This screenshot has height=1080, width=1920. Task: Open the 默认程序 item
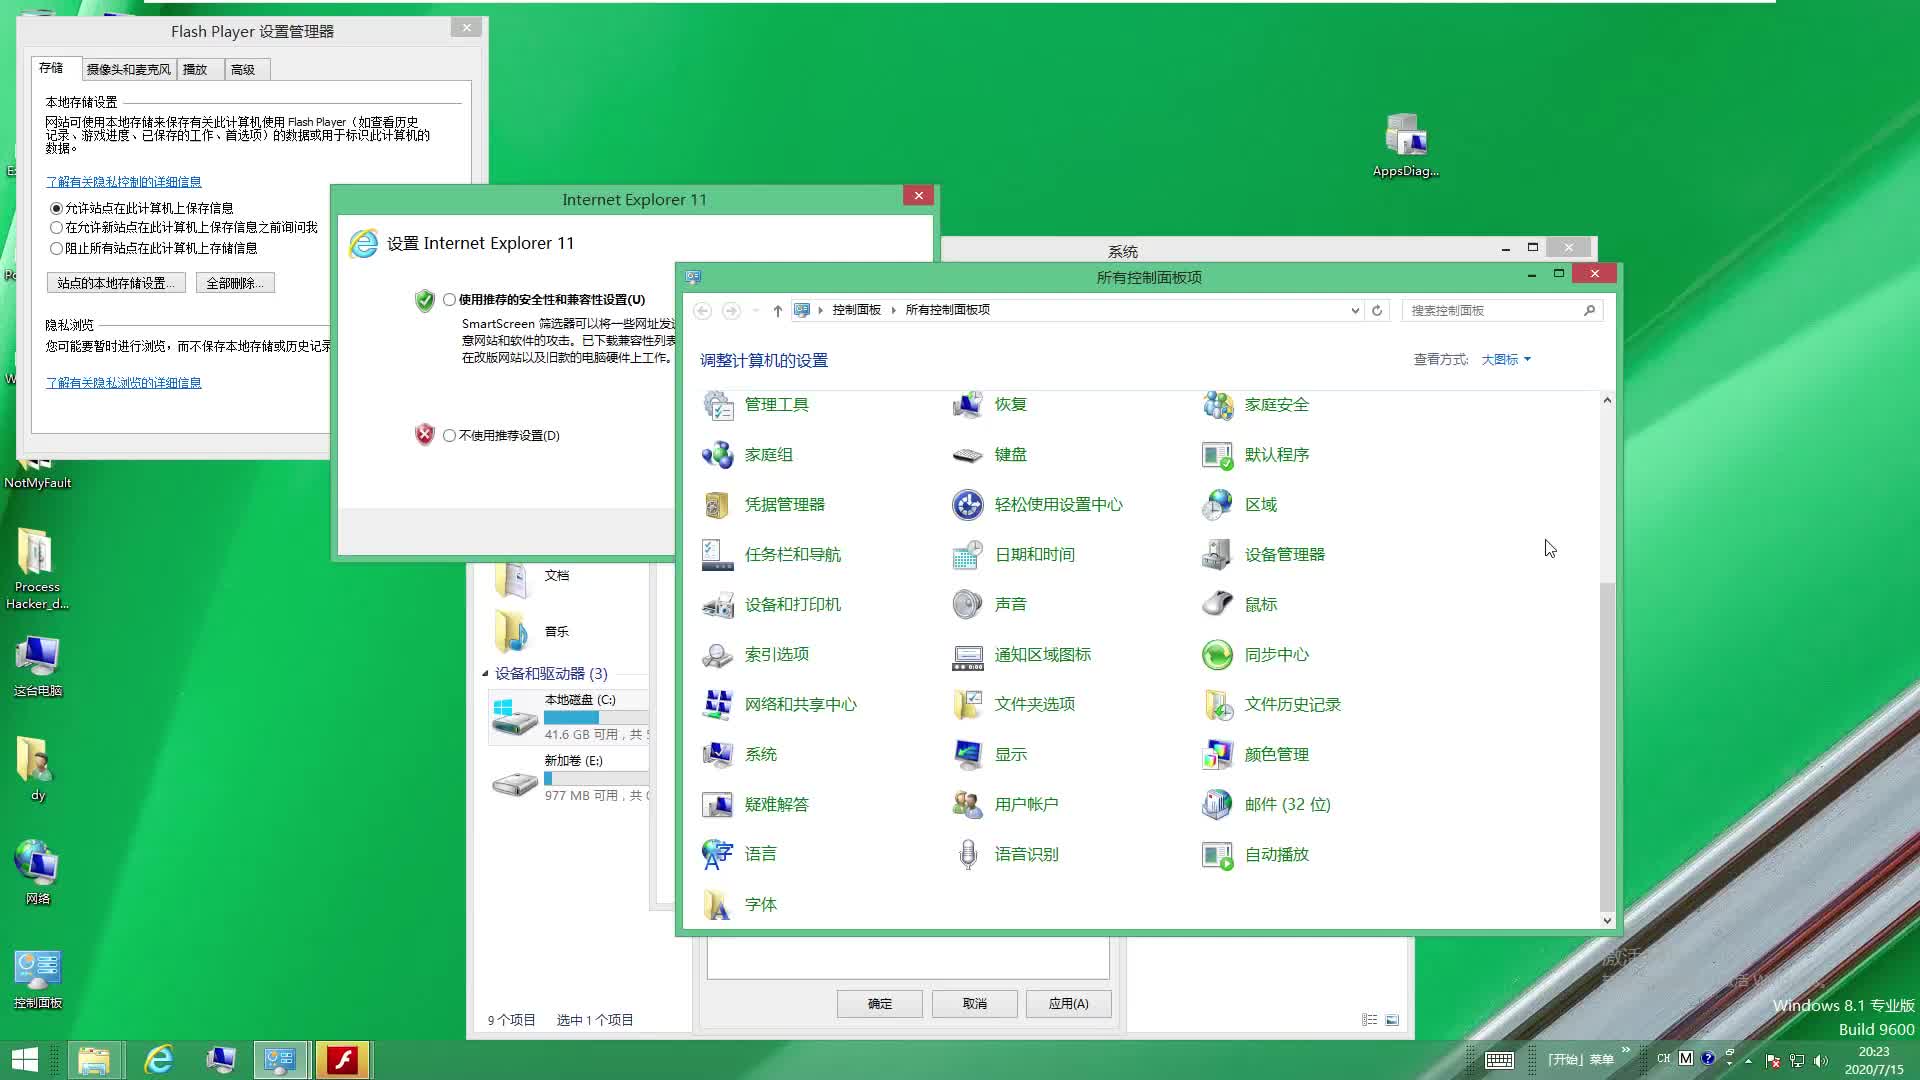coord(1255,455)
